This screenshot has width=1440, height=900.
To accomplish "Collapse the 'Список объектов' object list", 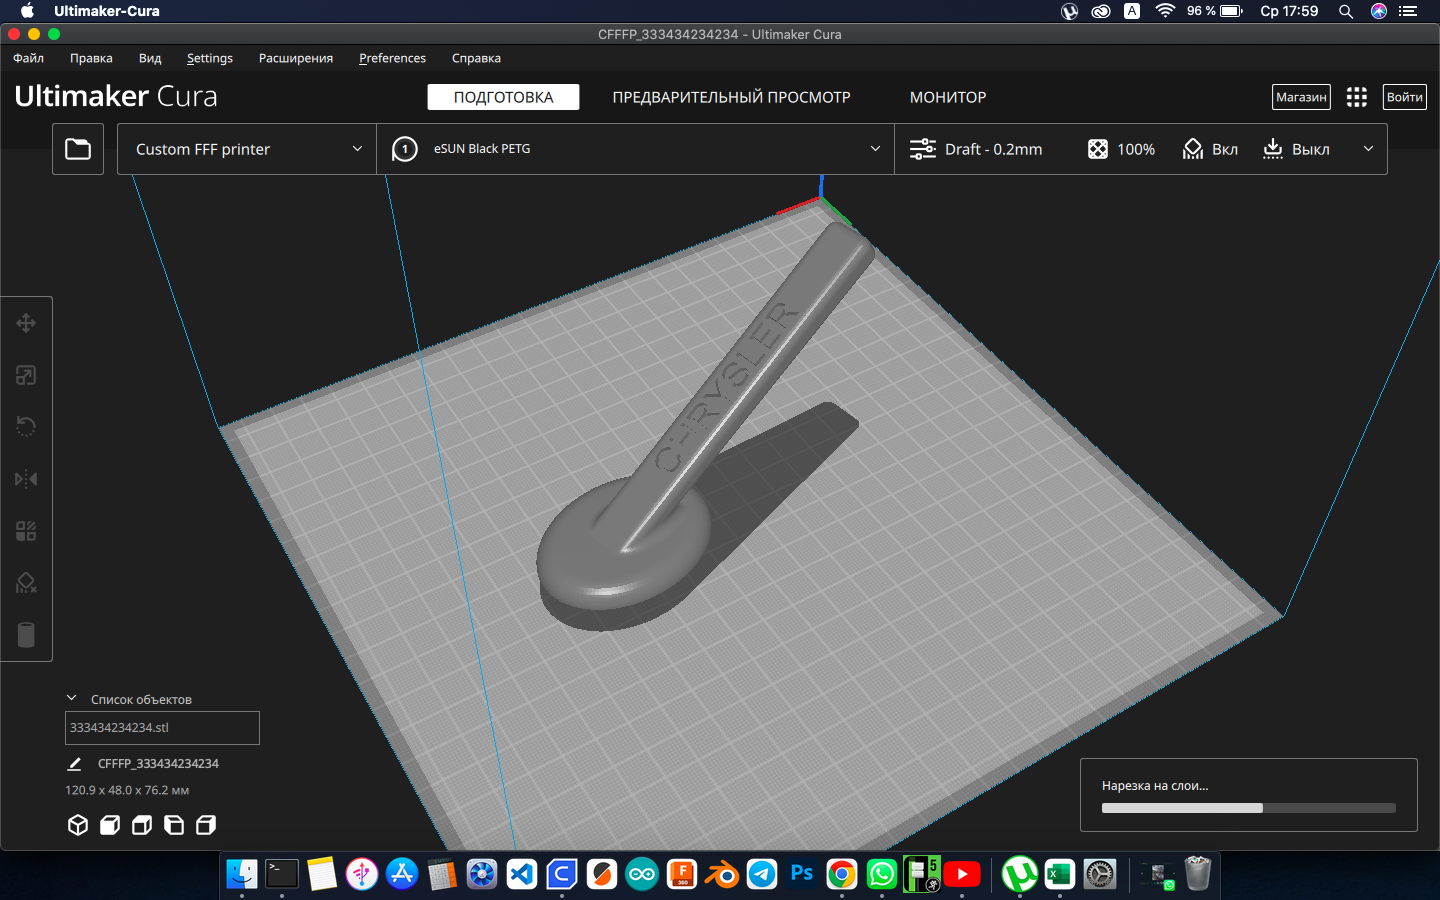I will [x=72, y=698].
